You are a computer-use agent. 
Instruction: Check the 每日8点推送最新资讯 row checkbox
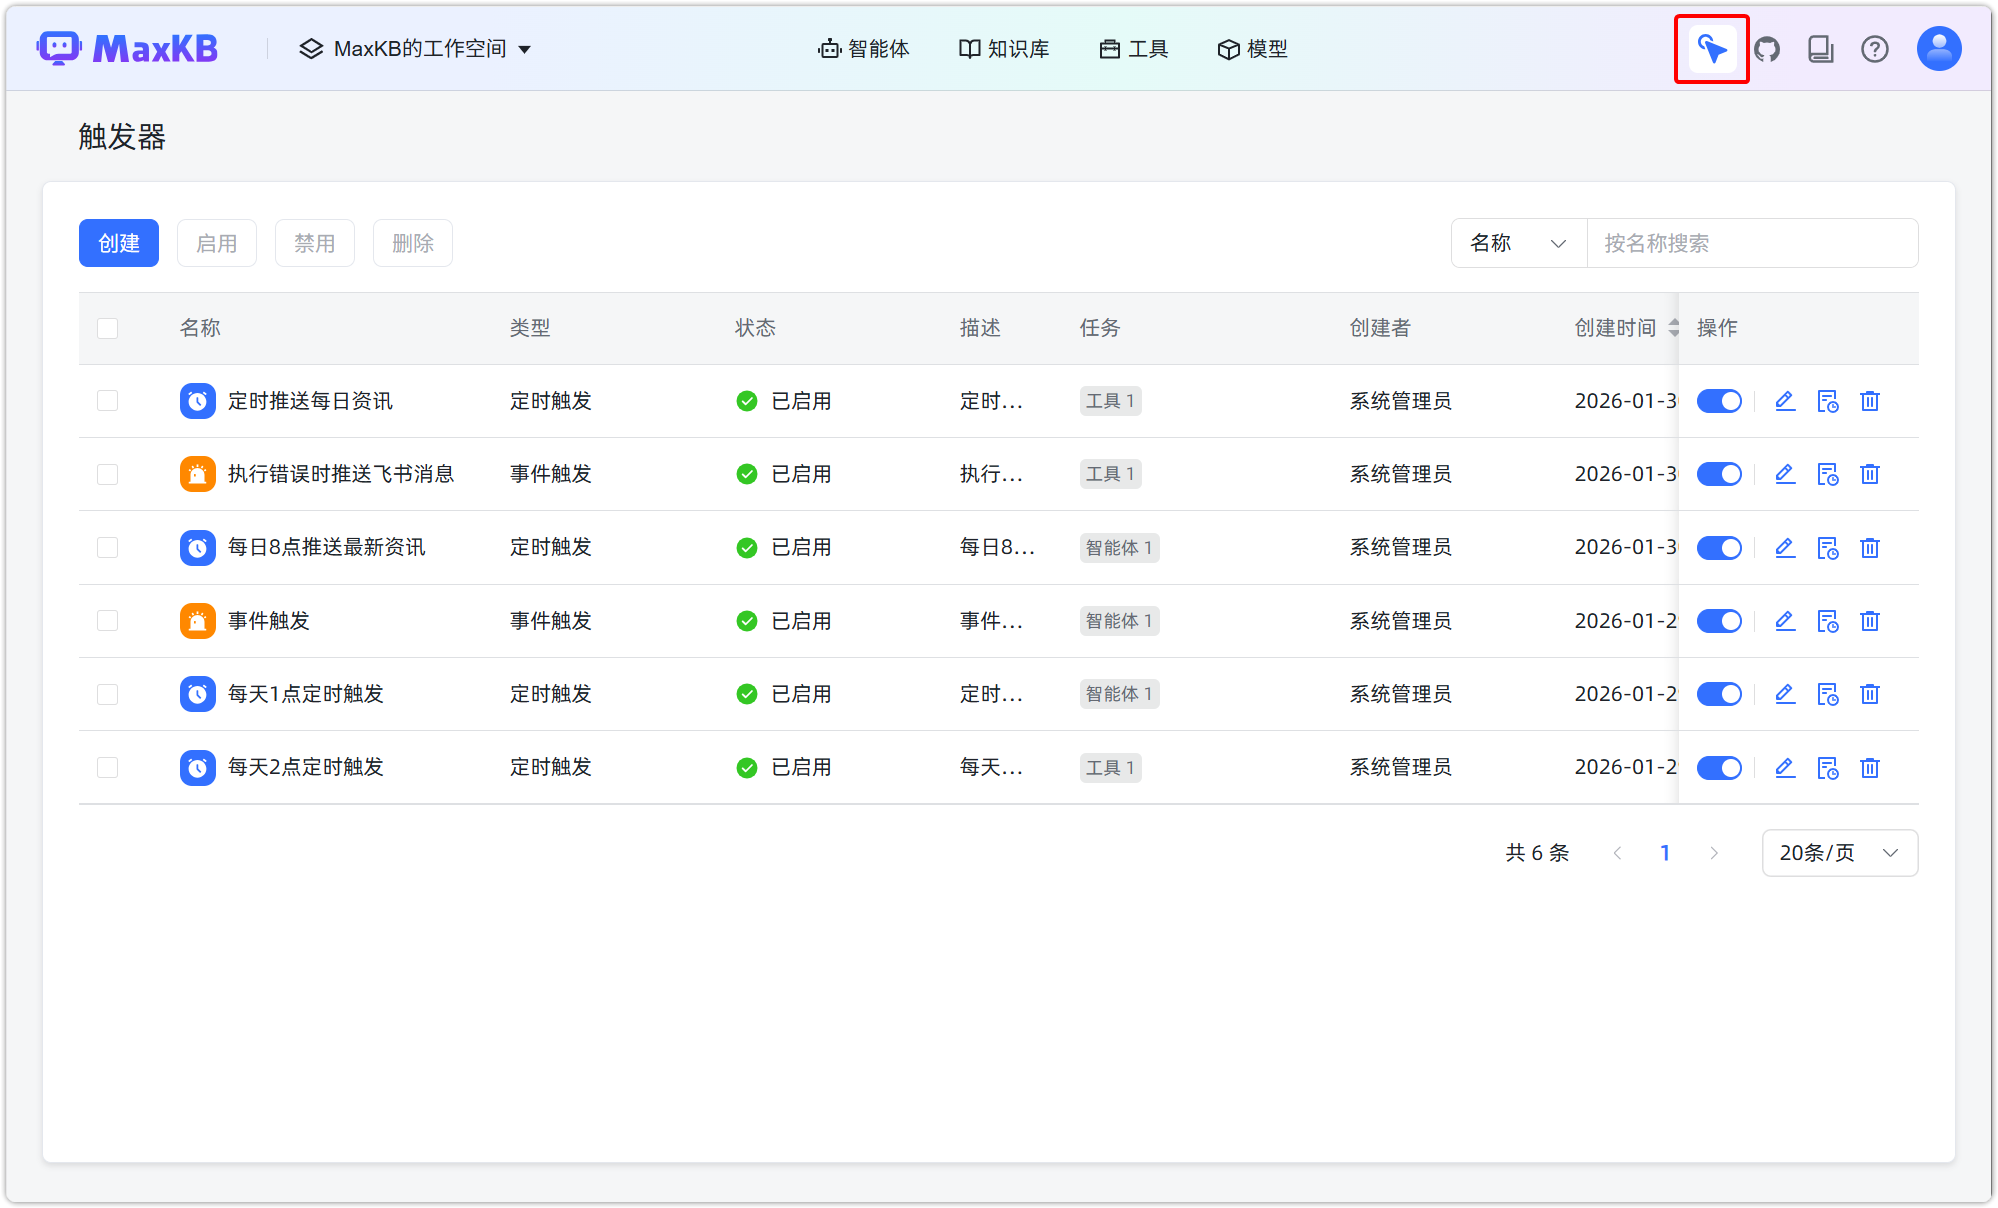coord(107,547)
